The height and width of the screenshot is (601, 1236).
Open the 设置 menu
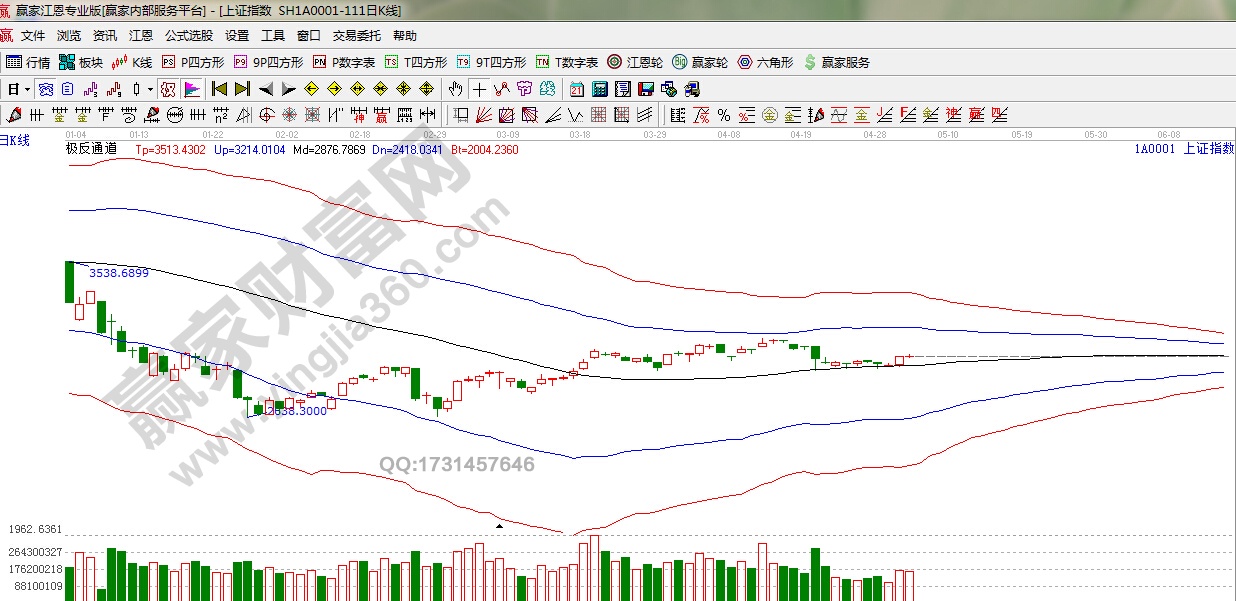[237, 36]
